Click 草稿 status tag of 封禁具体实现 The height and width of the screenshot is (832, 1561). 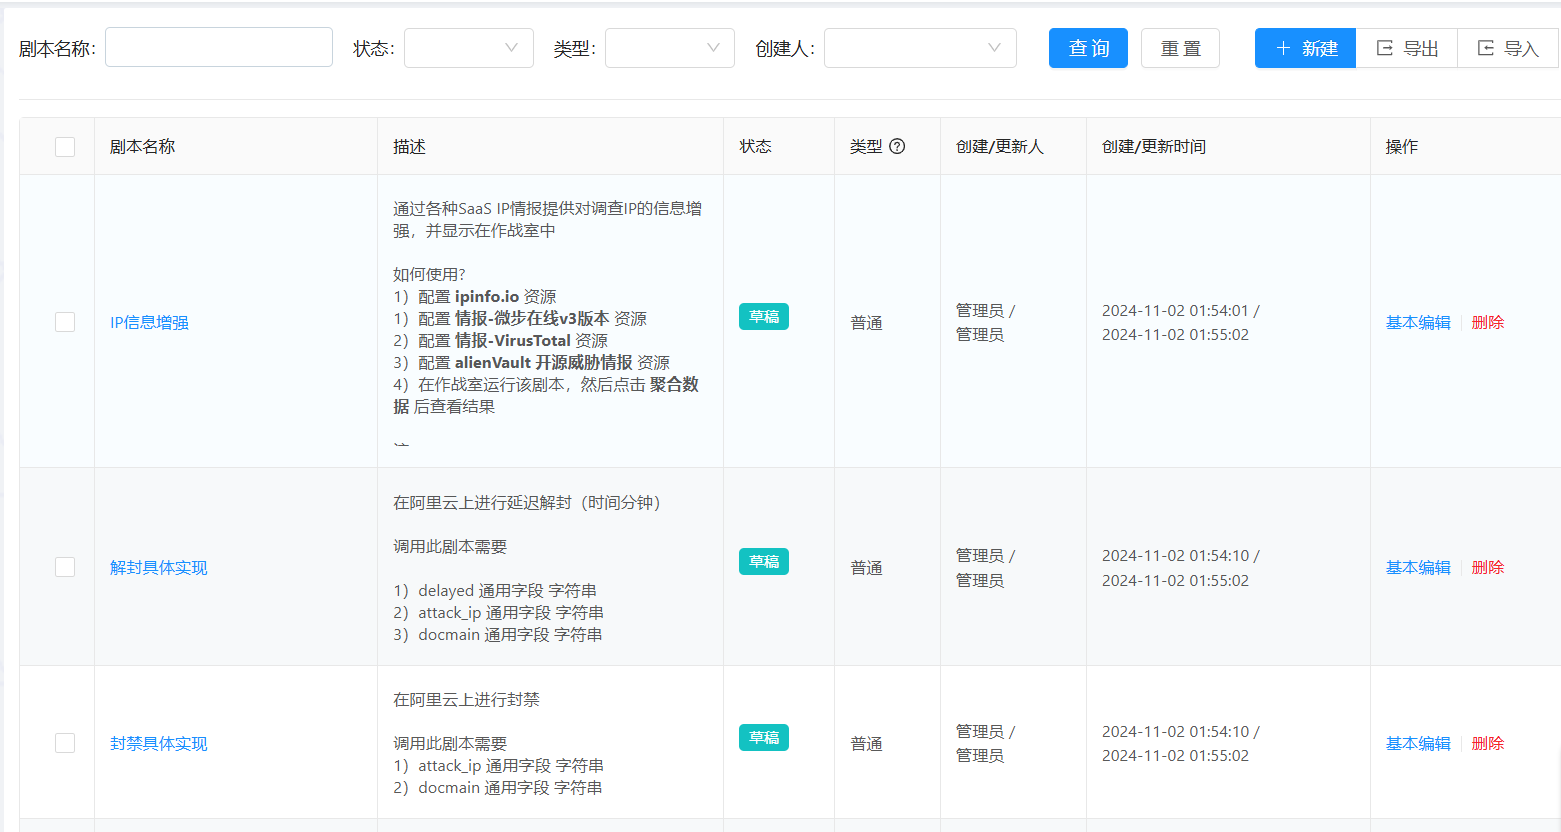(764, 737)
